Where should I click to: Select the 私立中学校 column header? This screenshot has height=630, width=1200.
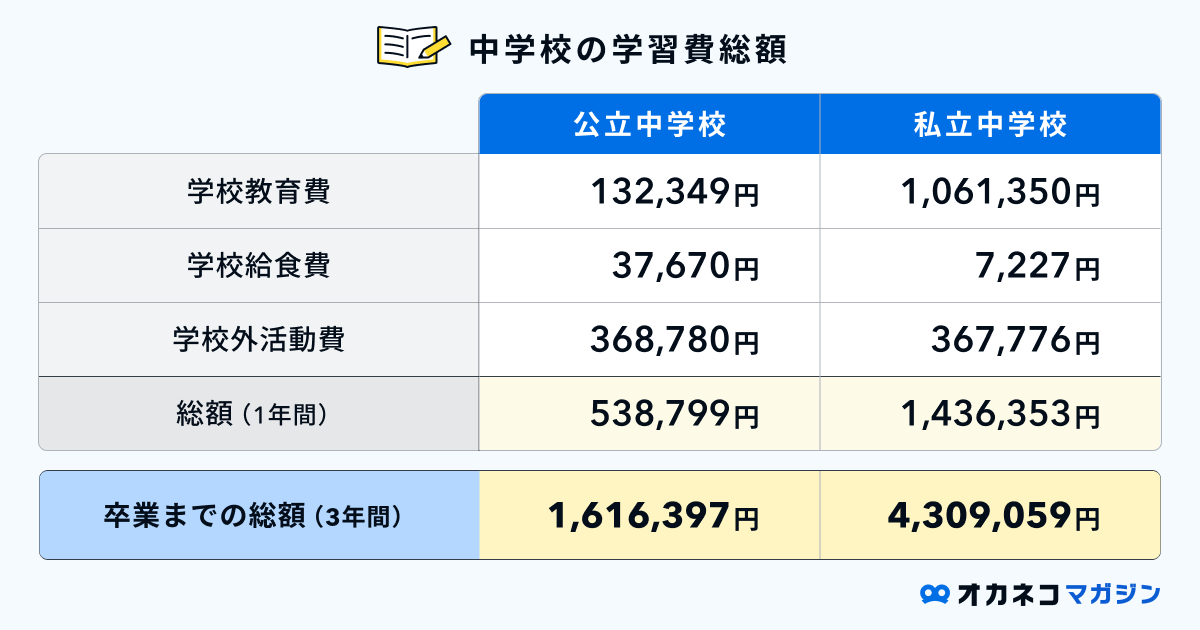[x=990, y=124]
